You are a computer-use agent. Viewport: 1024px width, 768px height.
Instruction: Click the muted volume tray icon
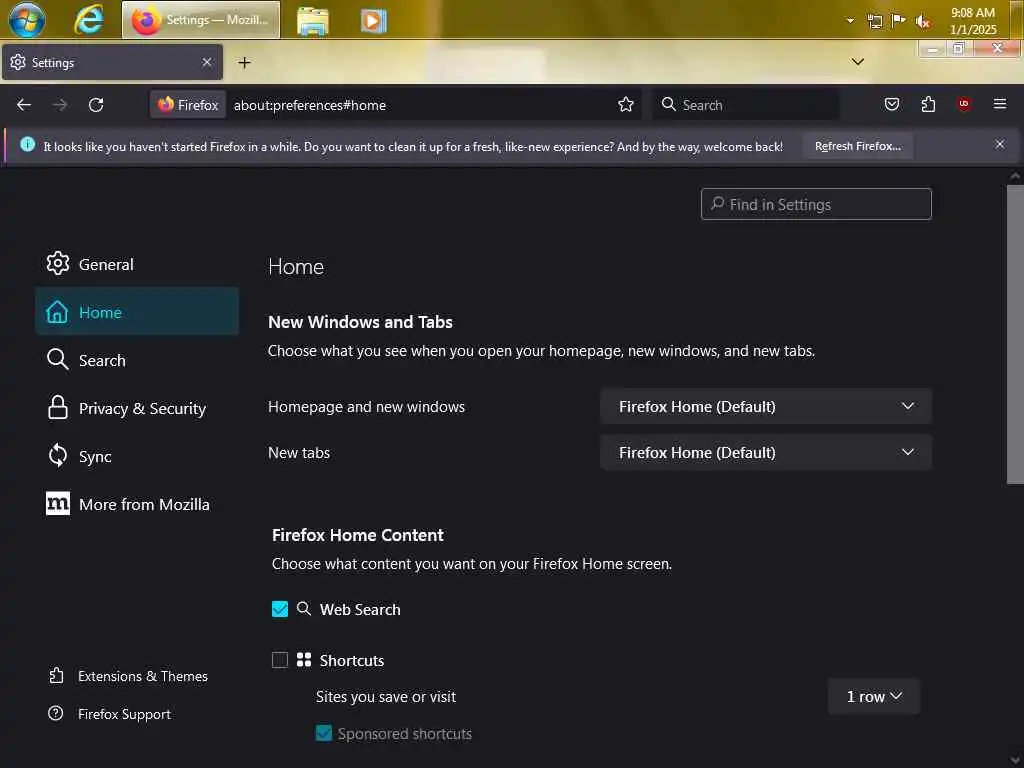click(x=922, y=22)
